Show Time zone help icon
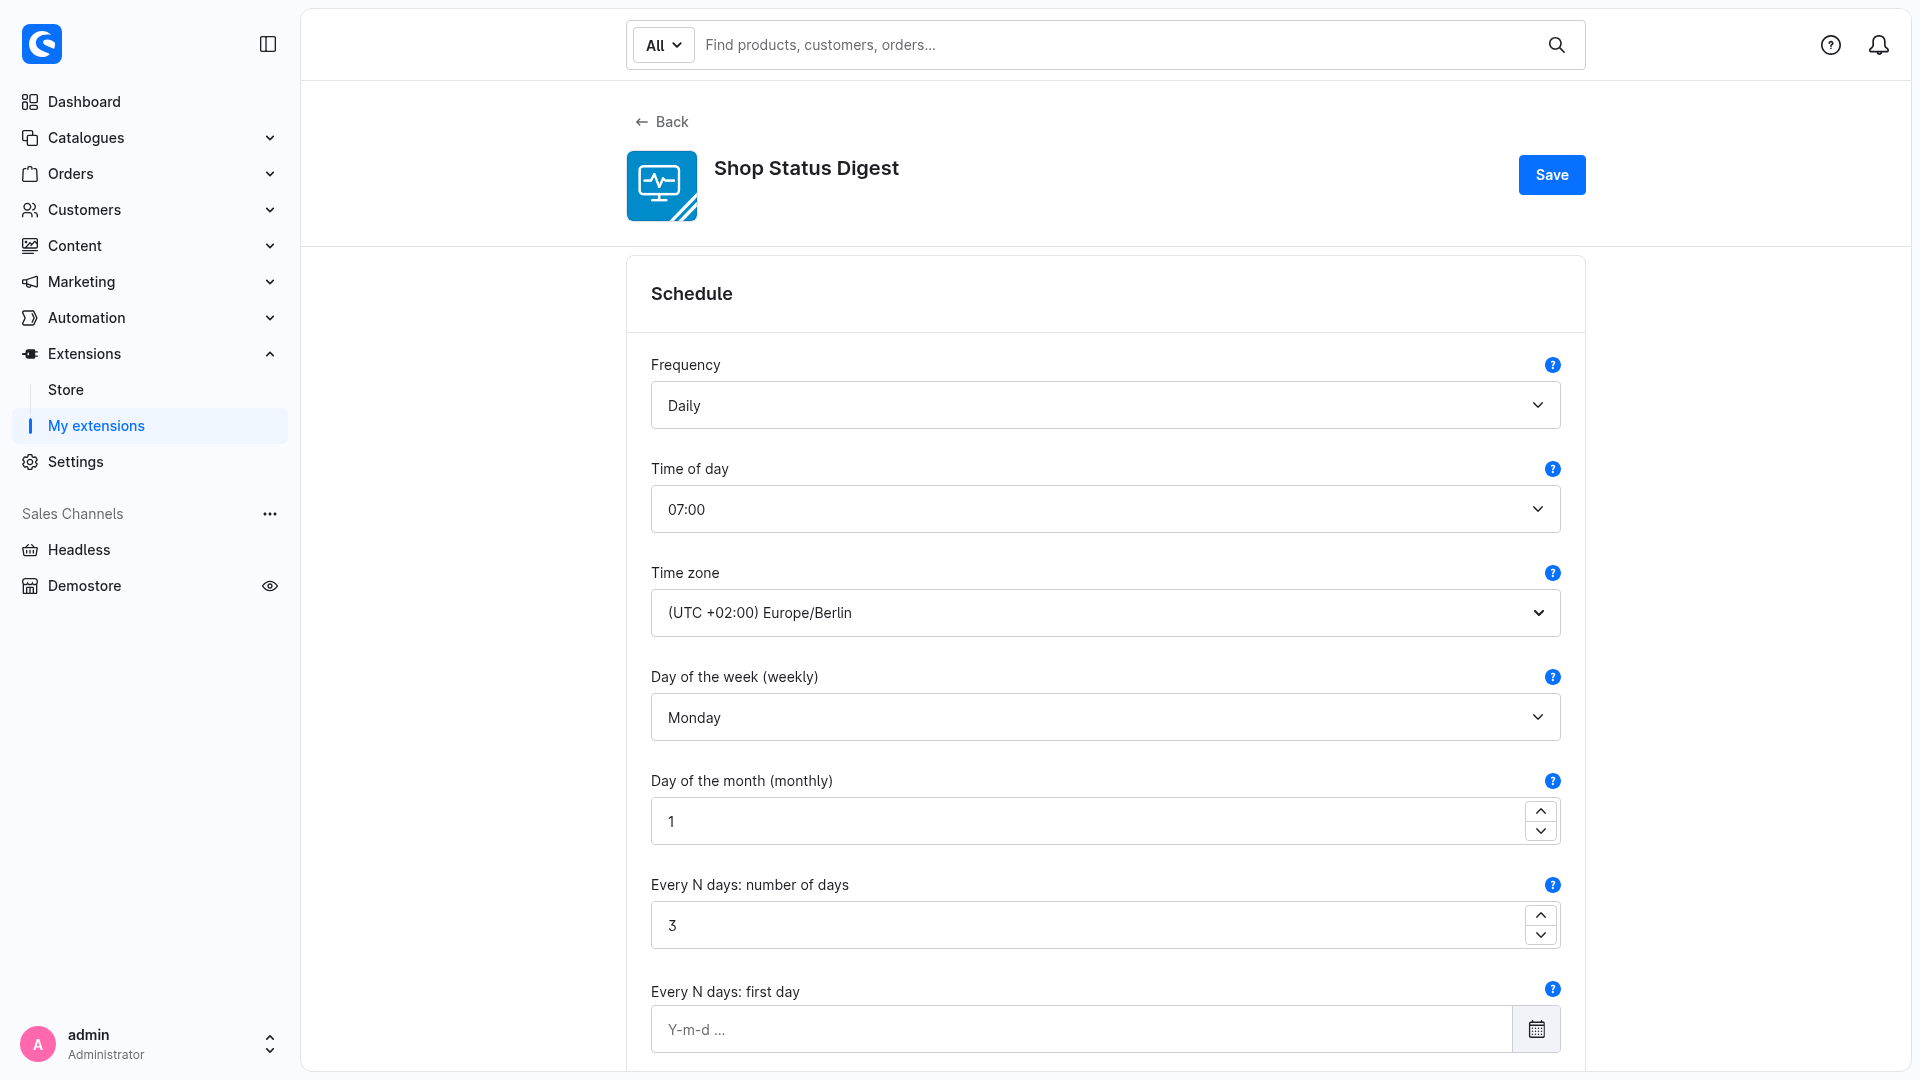 (1553, 573)
